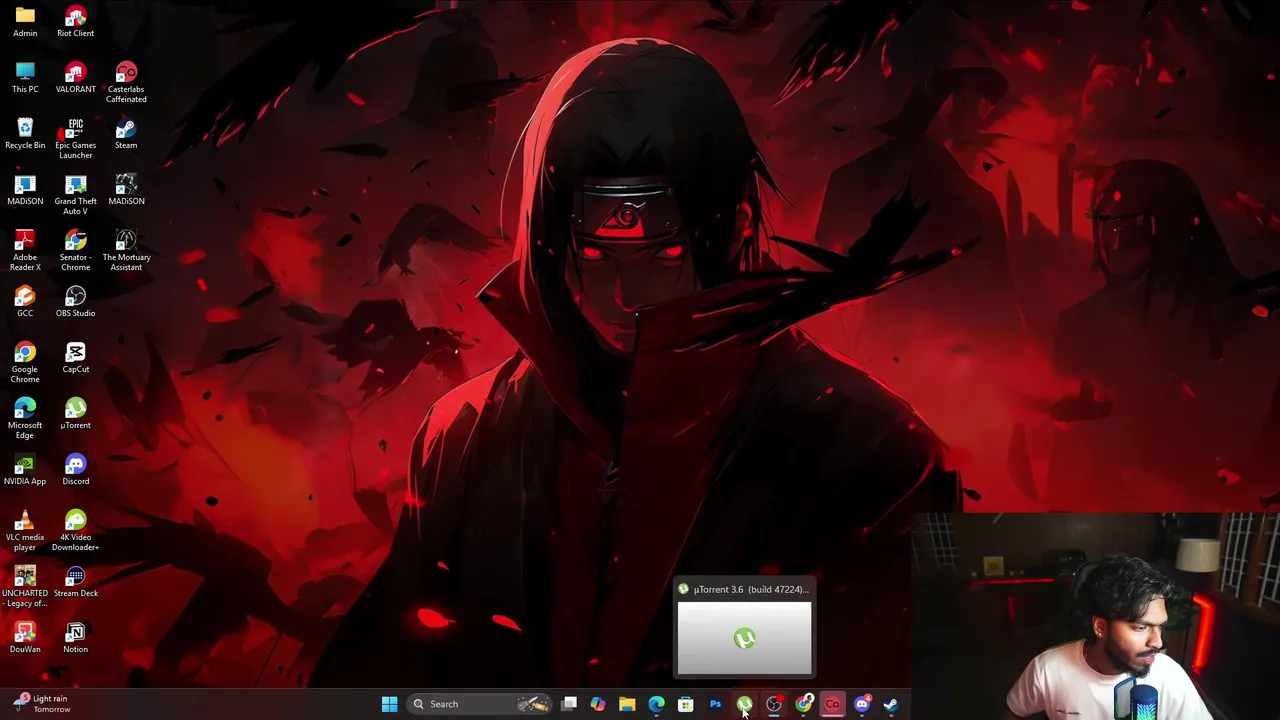Click the µTorrent taskbar icon
The height and width of the screenshot is (720, 1280).
[744, 704]
